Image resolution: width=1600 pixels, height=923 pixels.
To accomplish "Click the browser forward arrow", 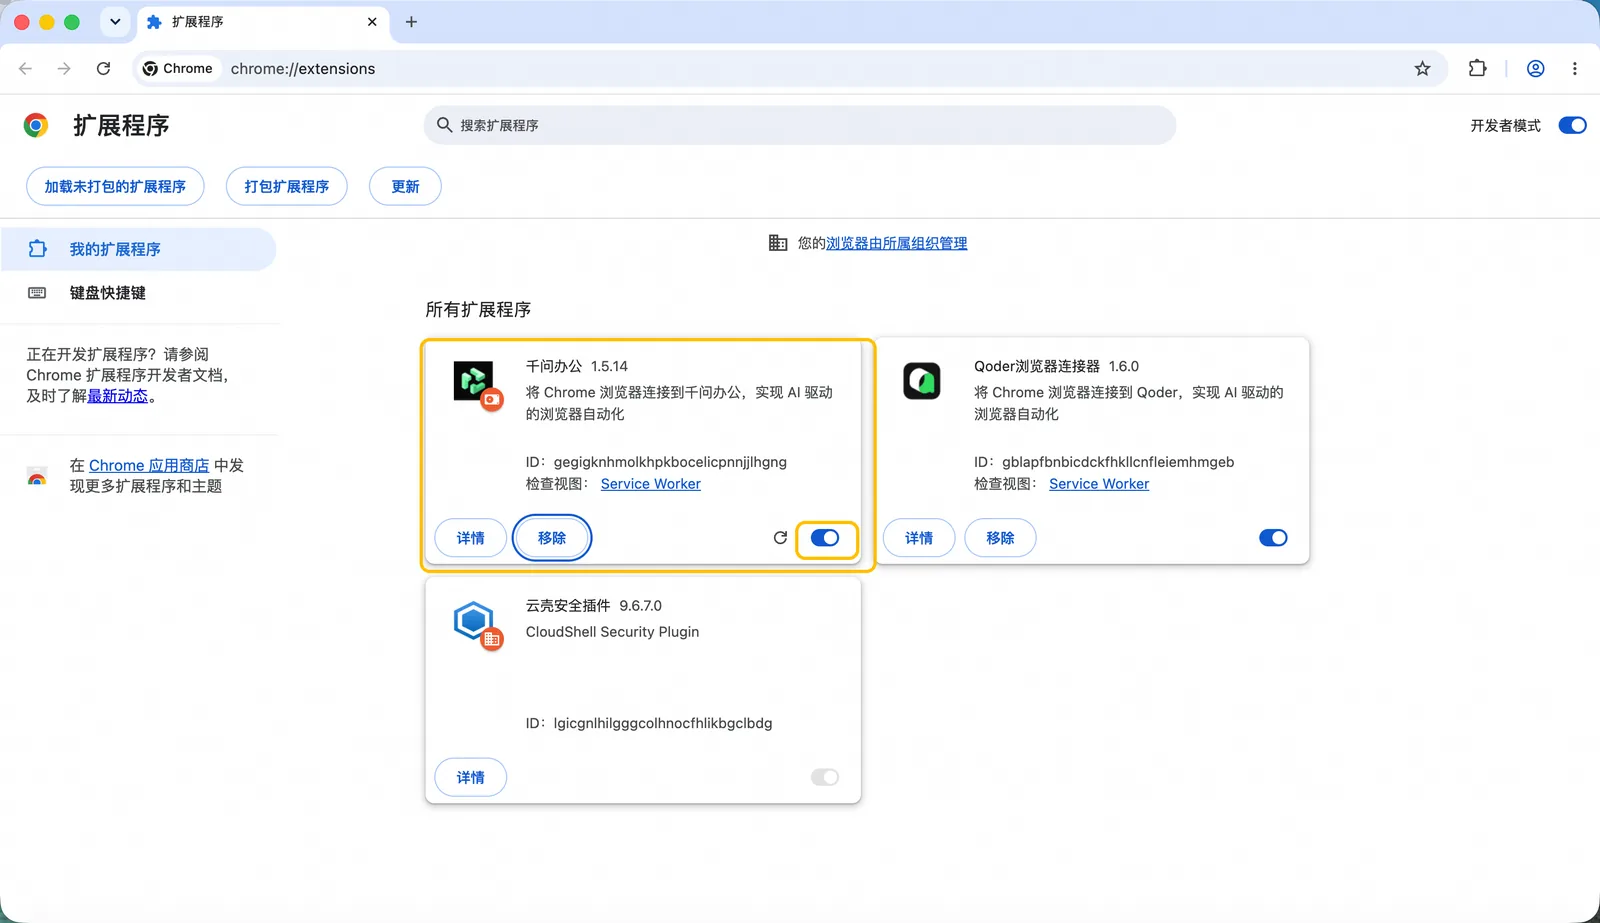I will (x=64, y=69).
